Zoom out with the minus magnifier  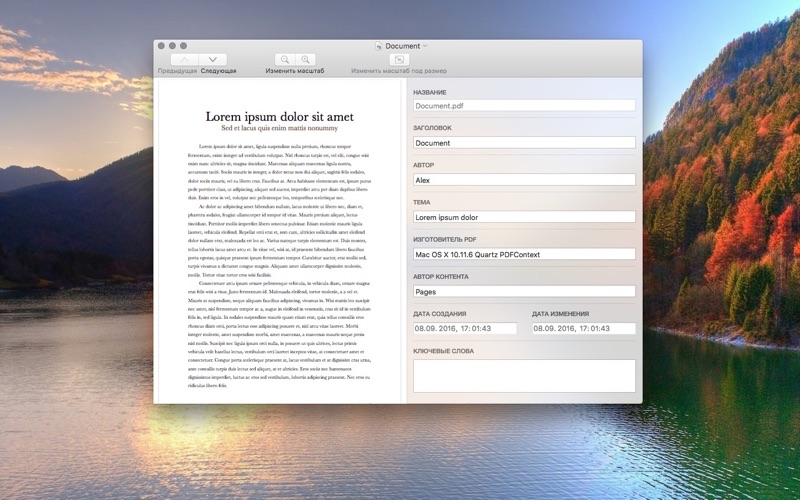[285, 60]
